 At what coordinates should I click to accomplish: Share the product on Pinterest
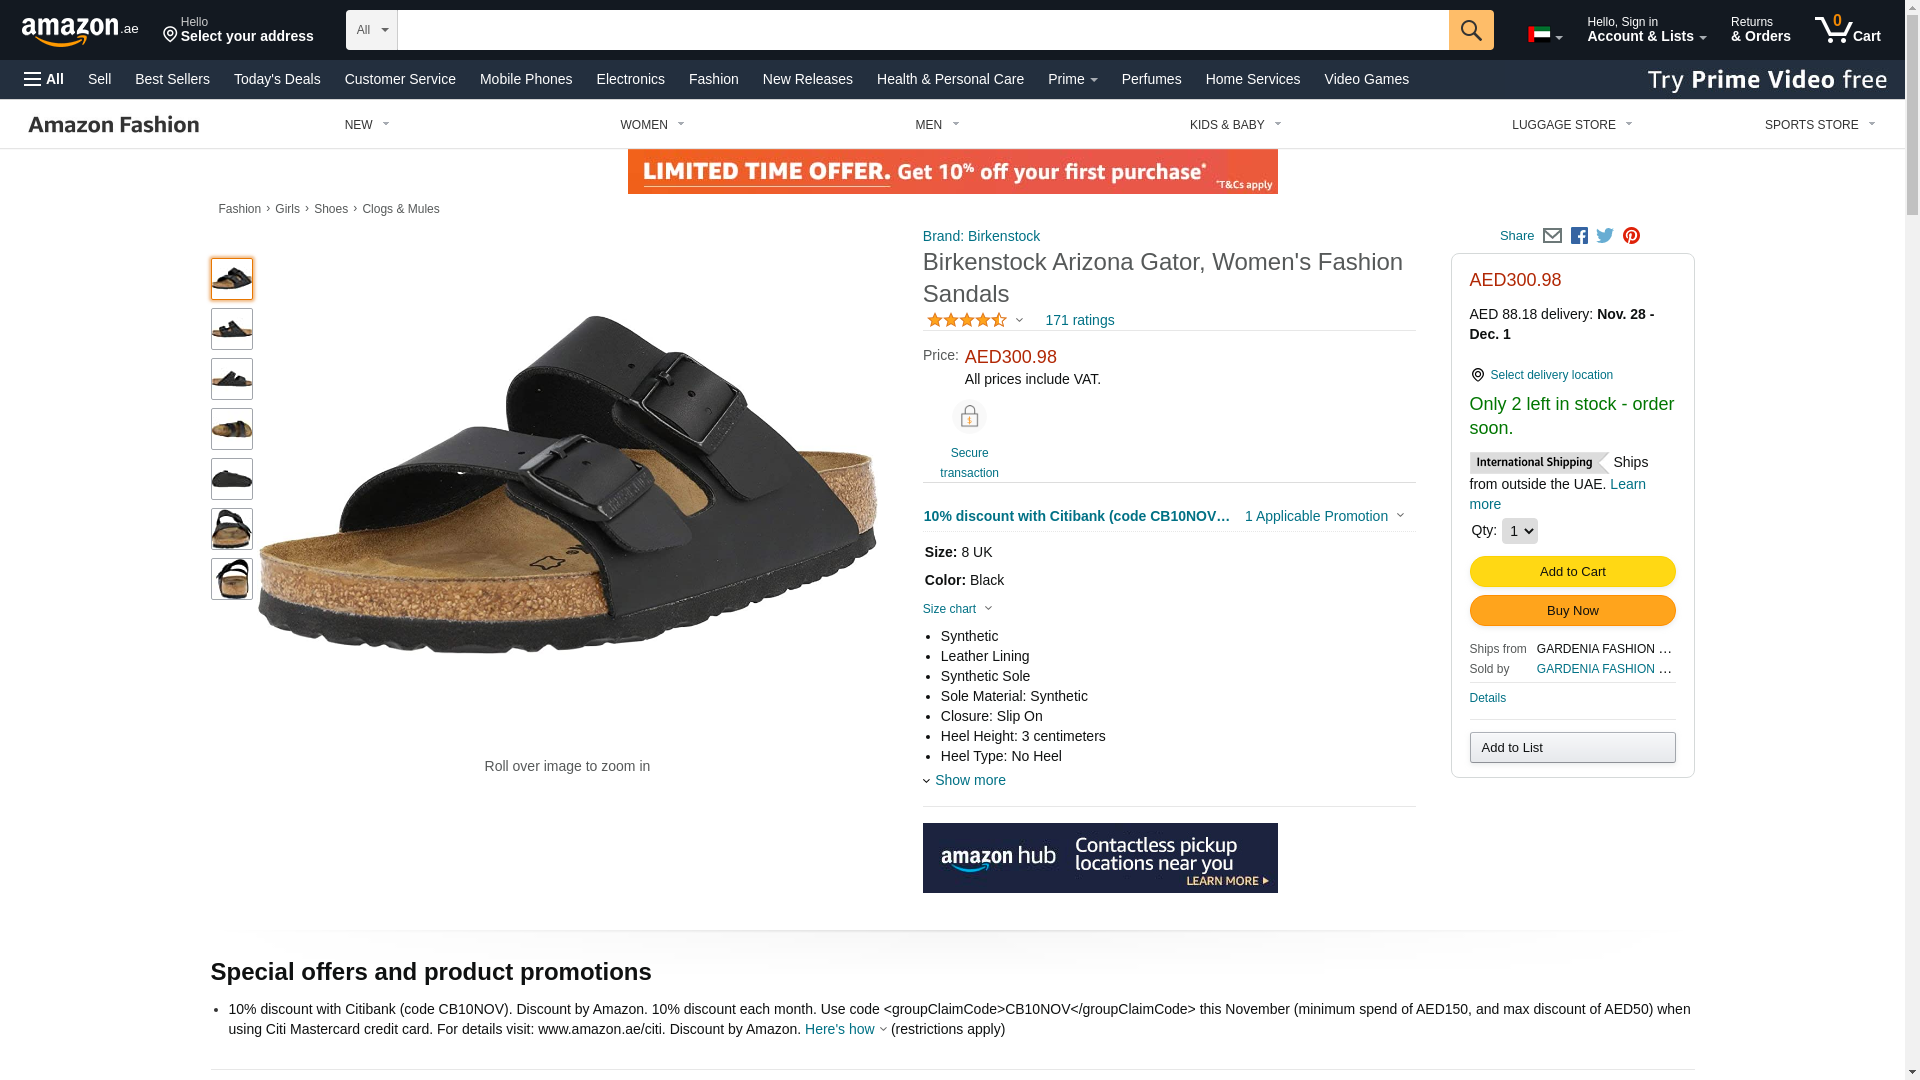pyautogui.click(x=1631, y=236)
